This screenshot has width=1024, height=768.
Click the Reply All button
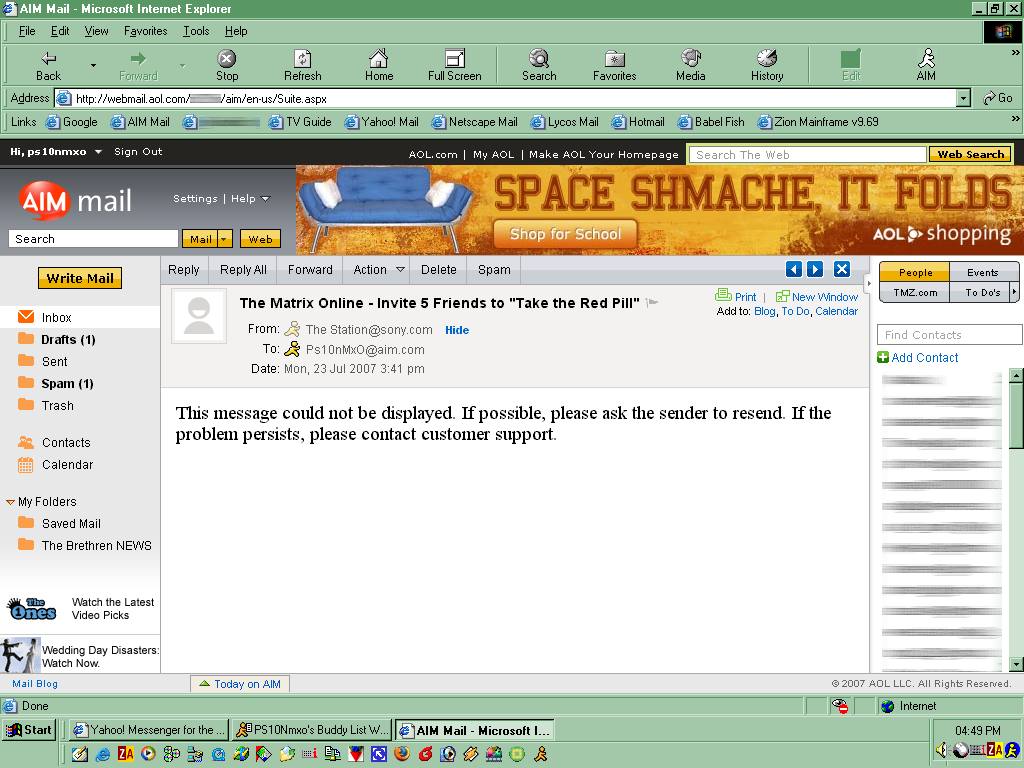click(x=243, y=270)
